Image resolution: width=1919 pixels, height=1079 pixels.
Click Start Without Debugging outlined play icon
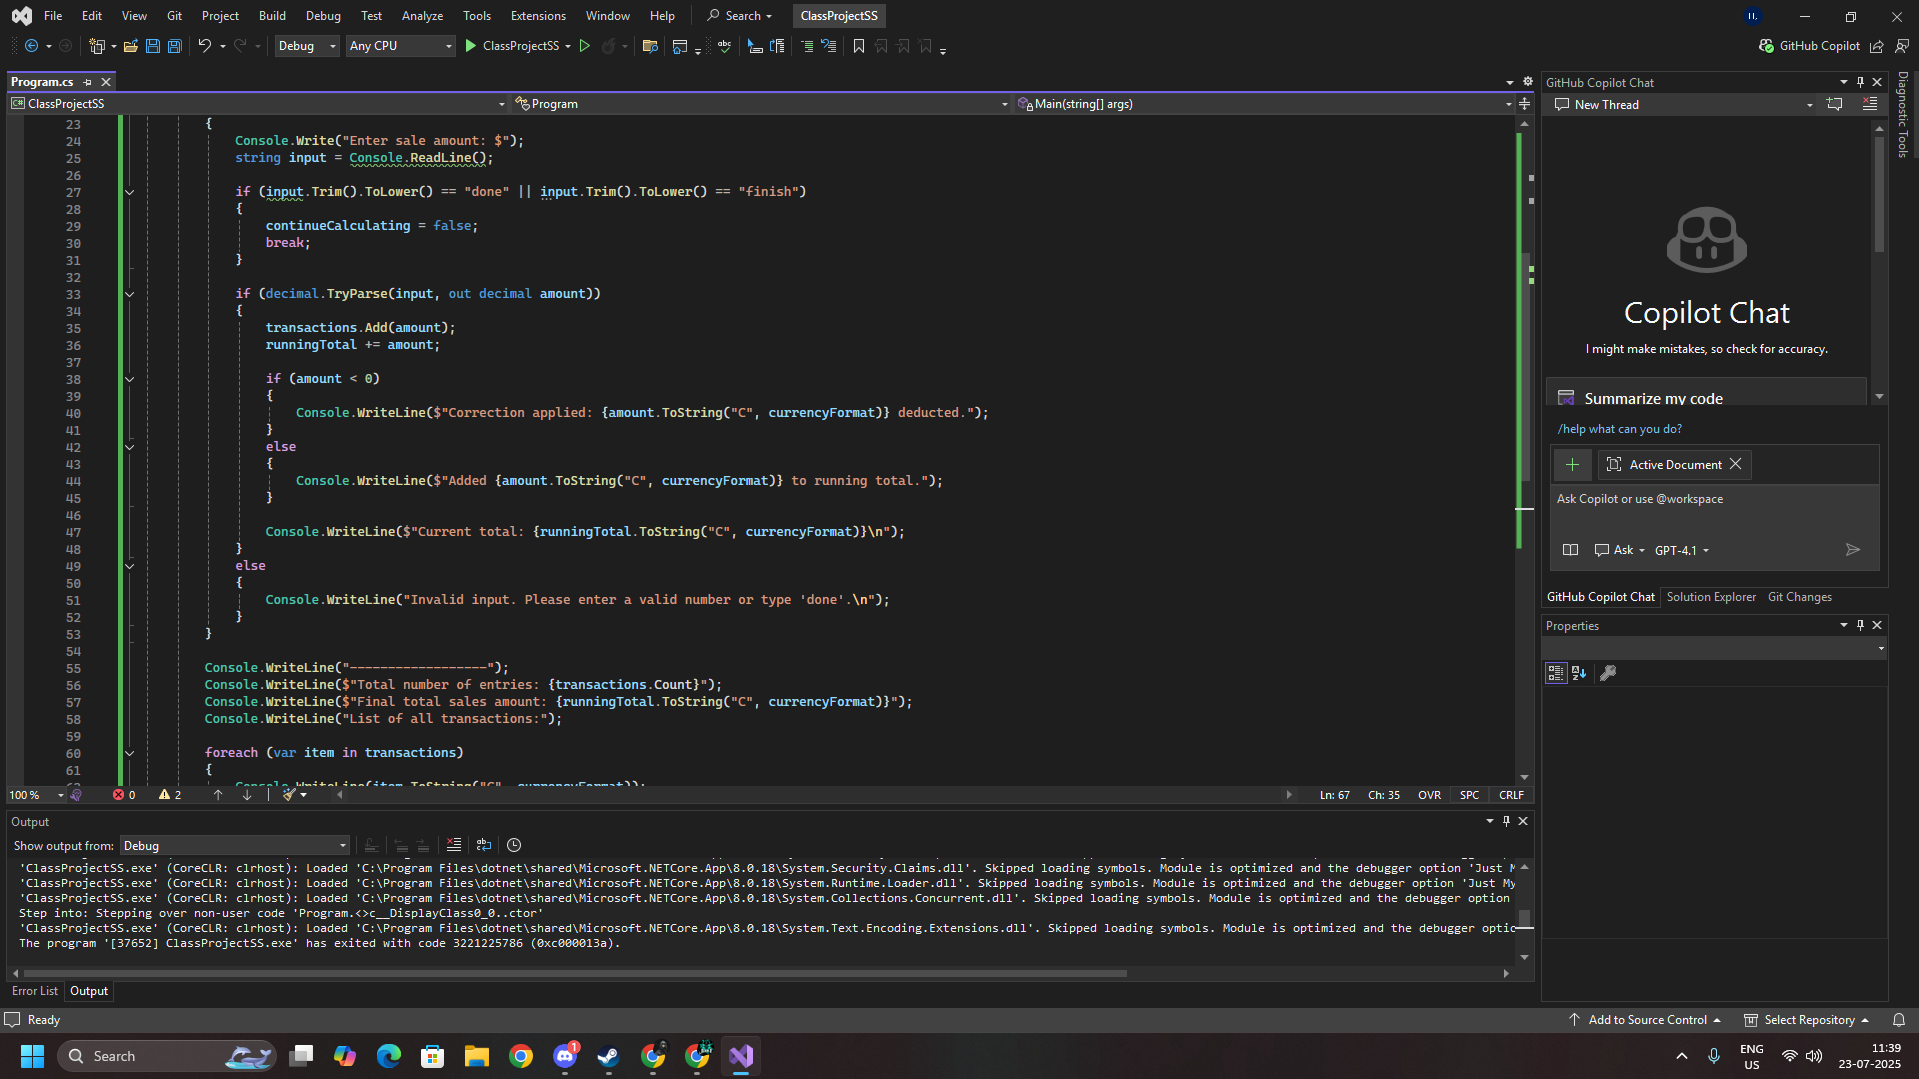coord(585,46)
